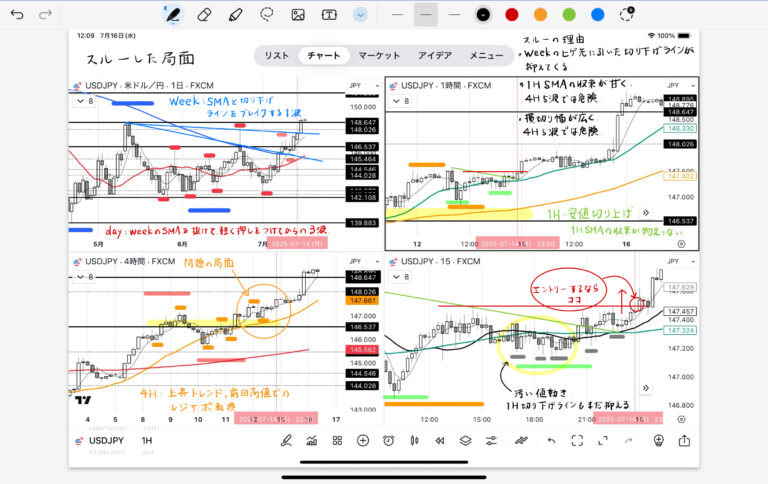Screen dimensions: 768x484
Task: Click the diagonal expand-arrows icon
Action: coord(603,440)
